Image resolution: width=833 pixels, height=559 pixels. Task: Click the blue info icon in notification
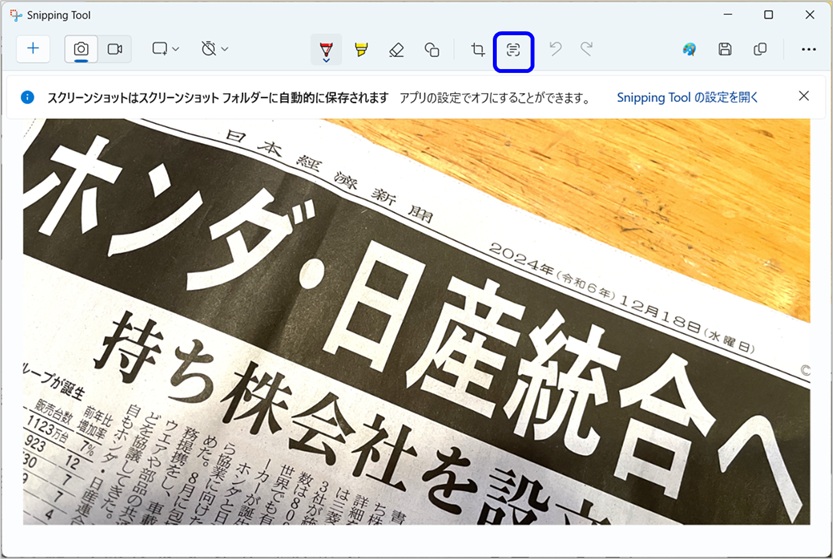click(x=27, y=97)
